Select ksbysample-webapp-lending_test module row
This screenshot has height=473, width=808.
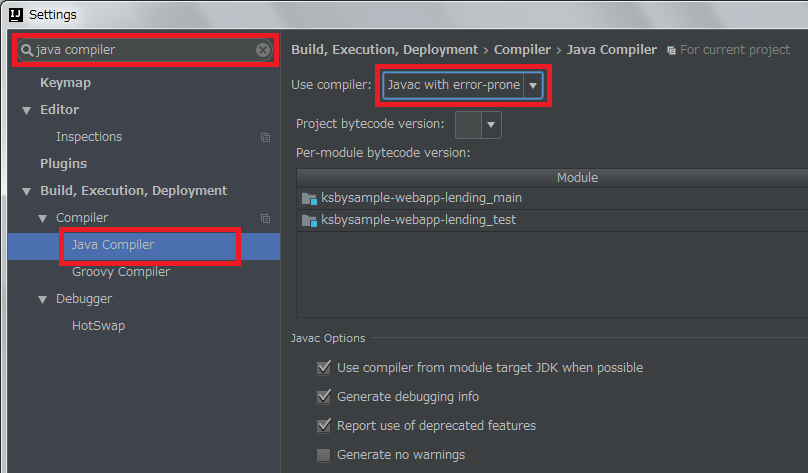tap(552, 220)
